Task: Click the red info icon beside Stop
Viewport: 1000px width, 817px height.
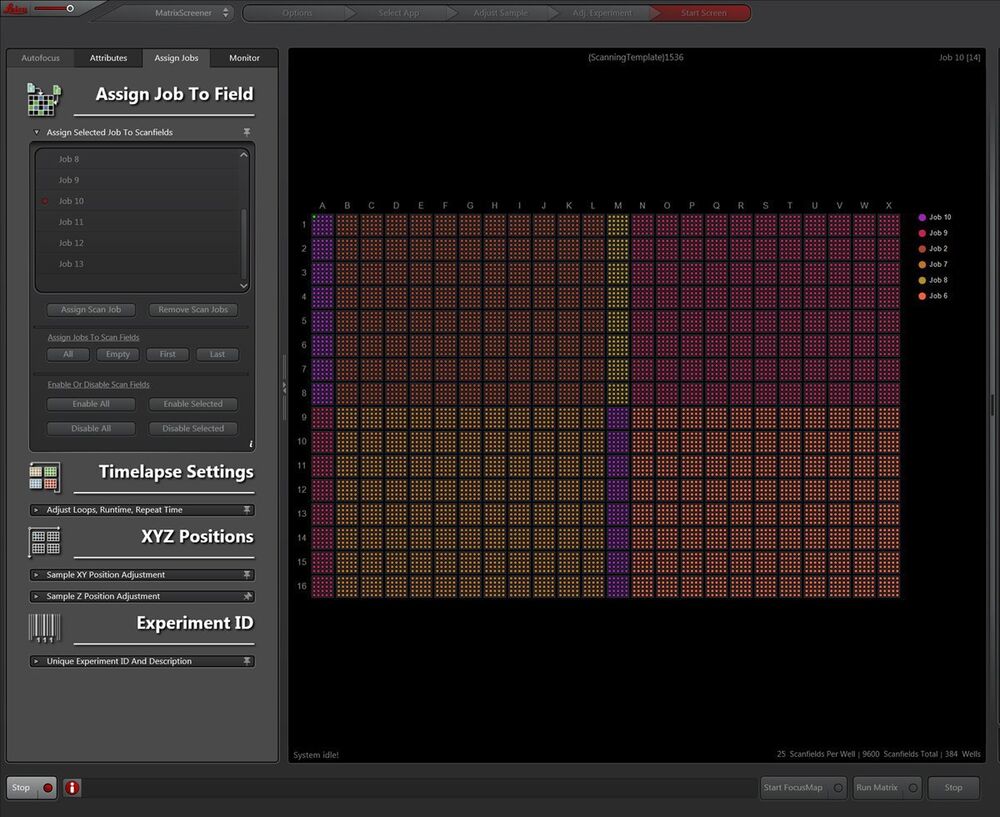Action: click(73, 788)
